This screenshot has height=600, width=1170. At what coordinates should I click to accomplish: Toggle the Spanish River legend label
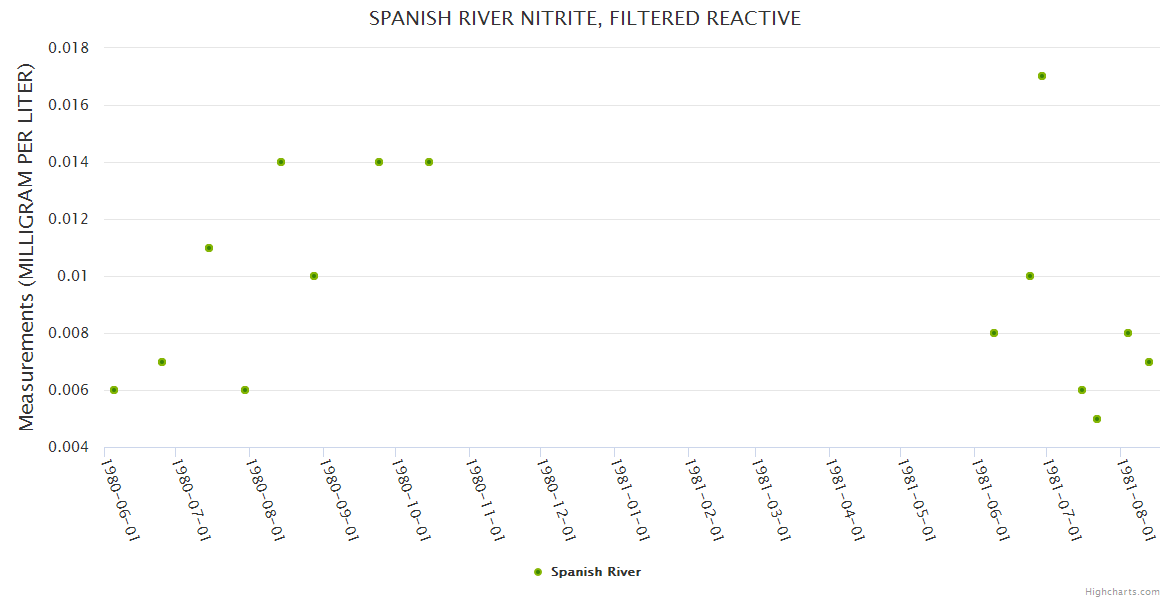point(596,572)
